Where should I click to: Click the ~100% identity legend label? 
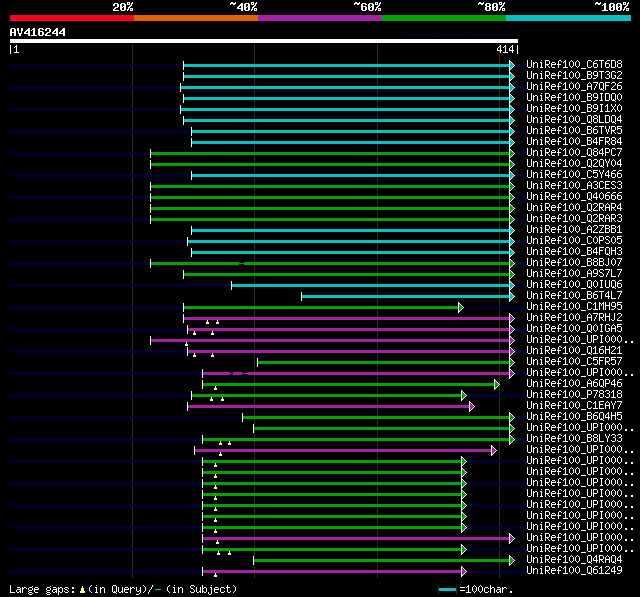[611, 7]
